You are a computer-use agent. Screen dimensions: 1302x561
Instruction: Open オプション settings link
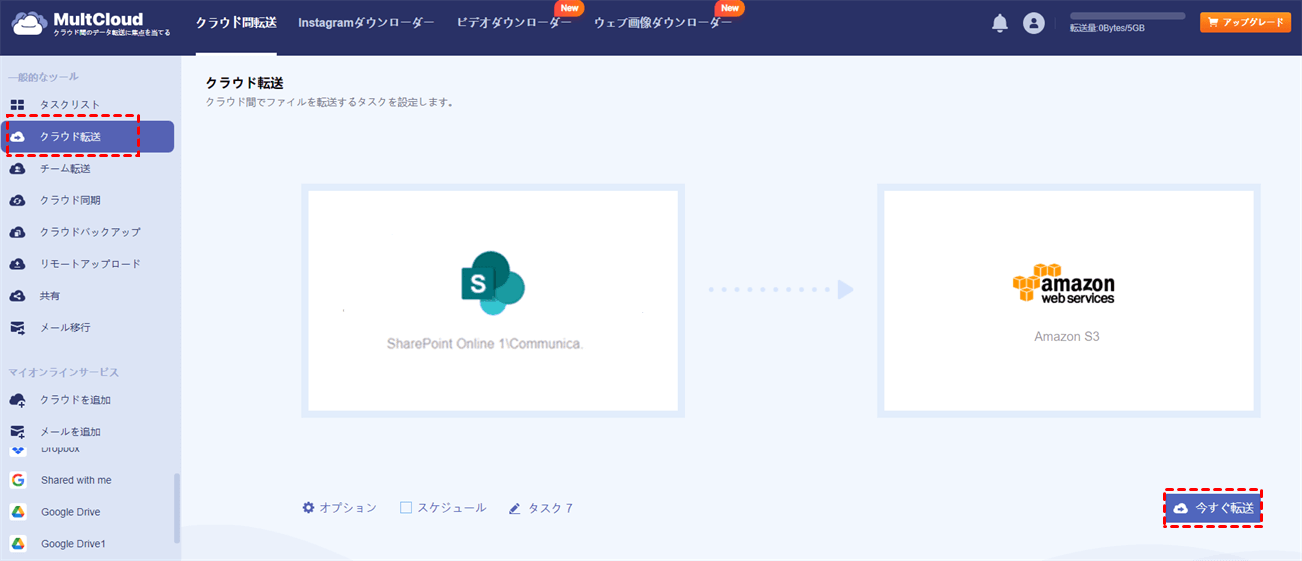click(x=340, y=508)
